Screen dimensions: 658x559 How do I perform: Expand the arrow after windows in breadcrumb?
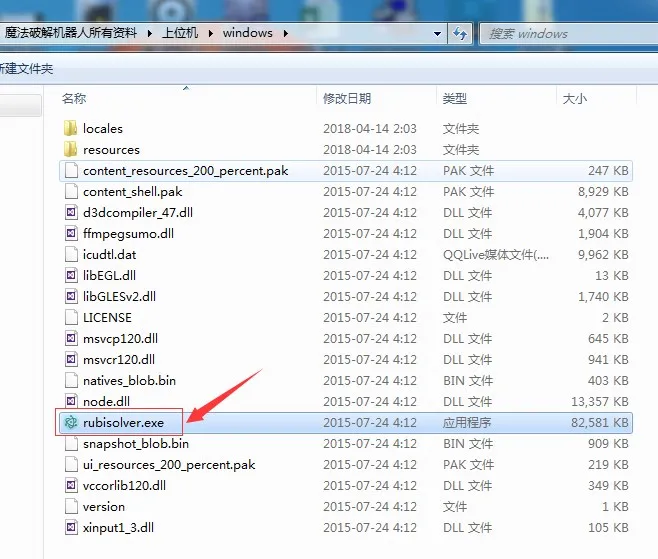285,33
